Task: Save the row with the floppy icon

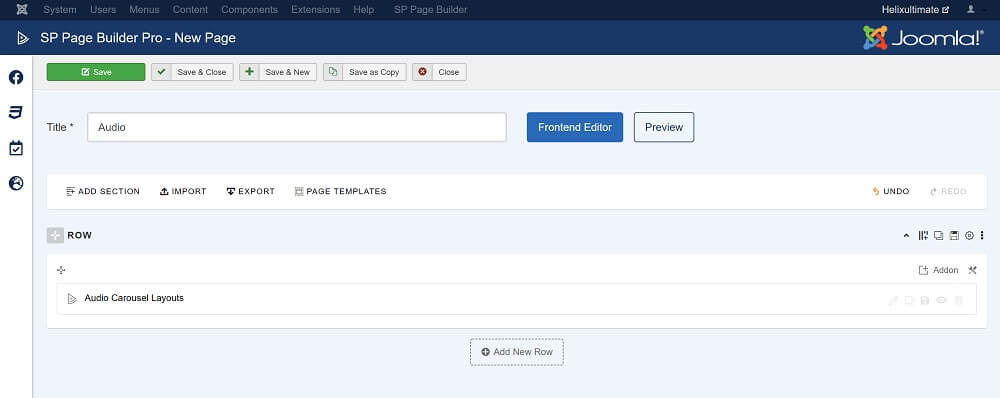Action: [x=953, y=235]
